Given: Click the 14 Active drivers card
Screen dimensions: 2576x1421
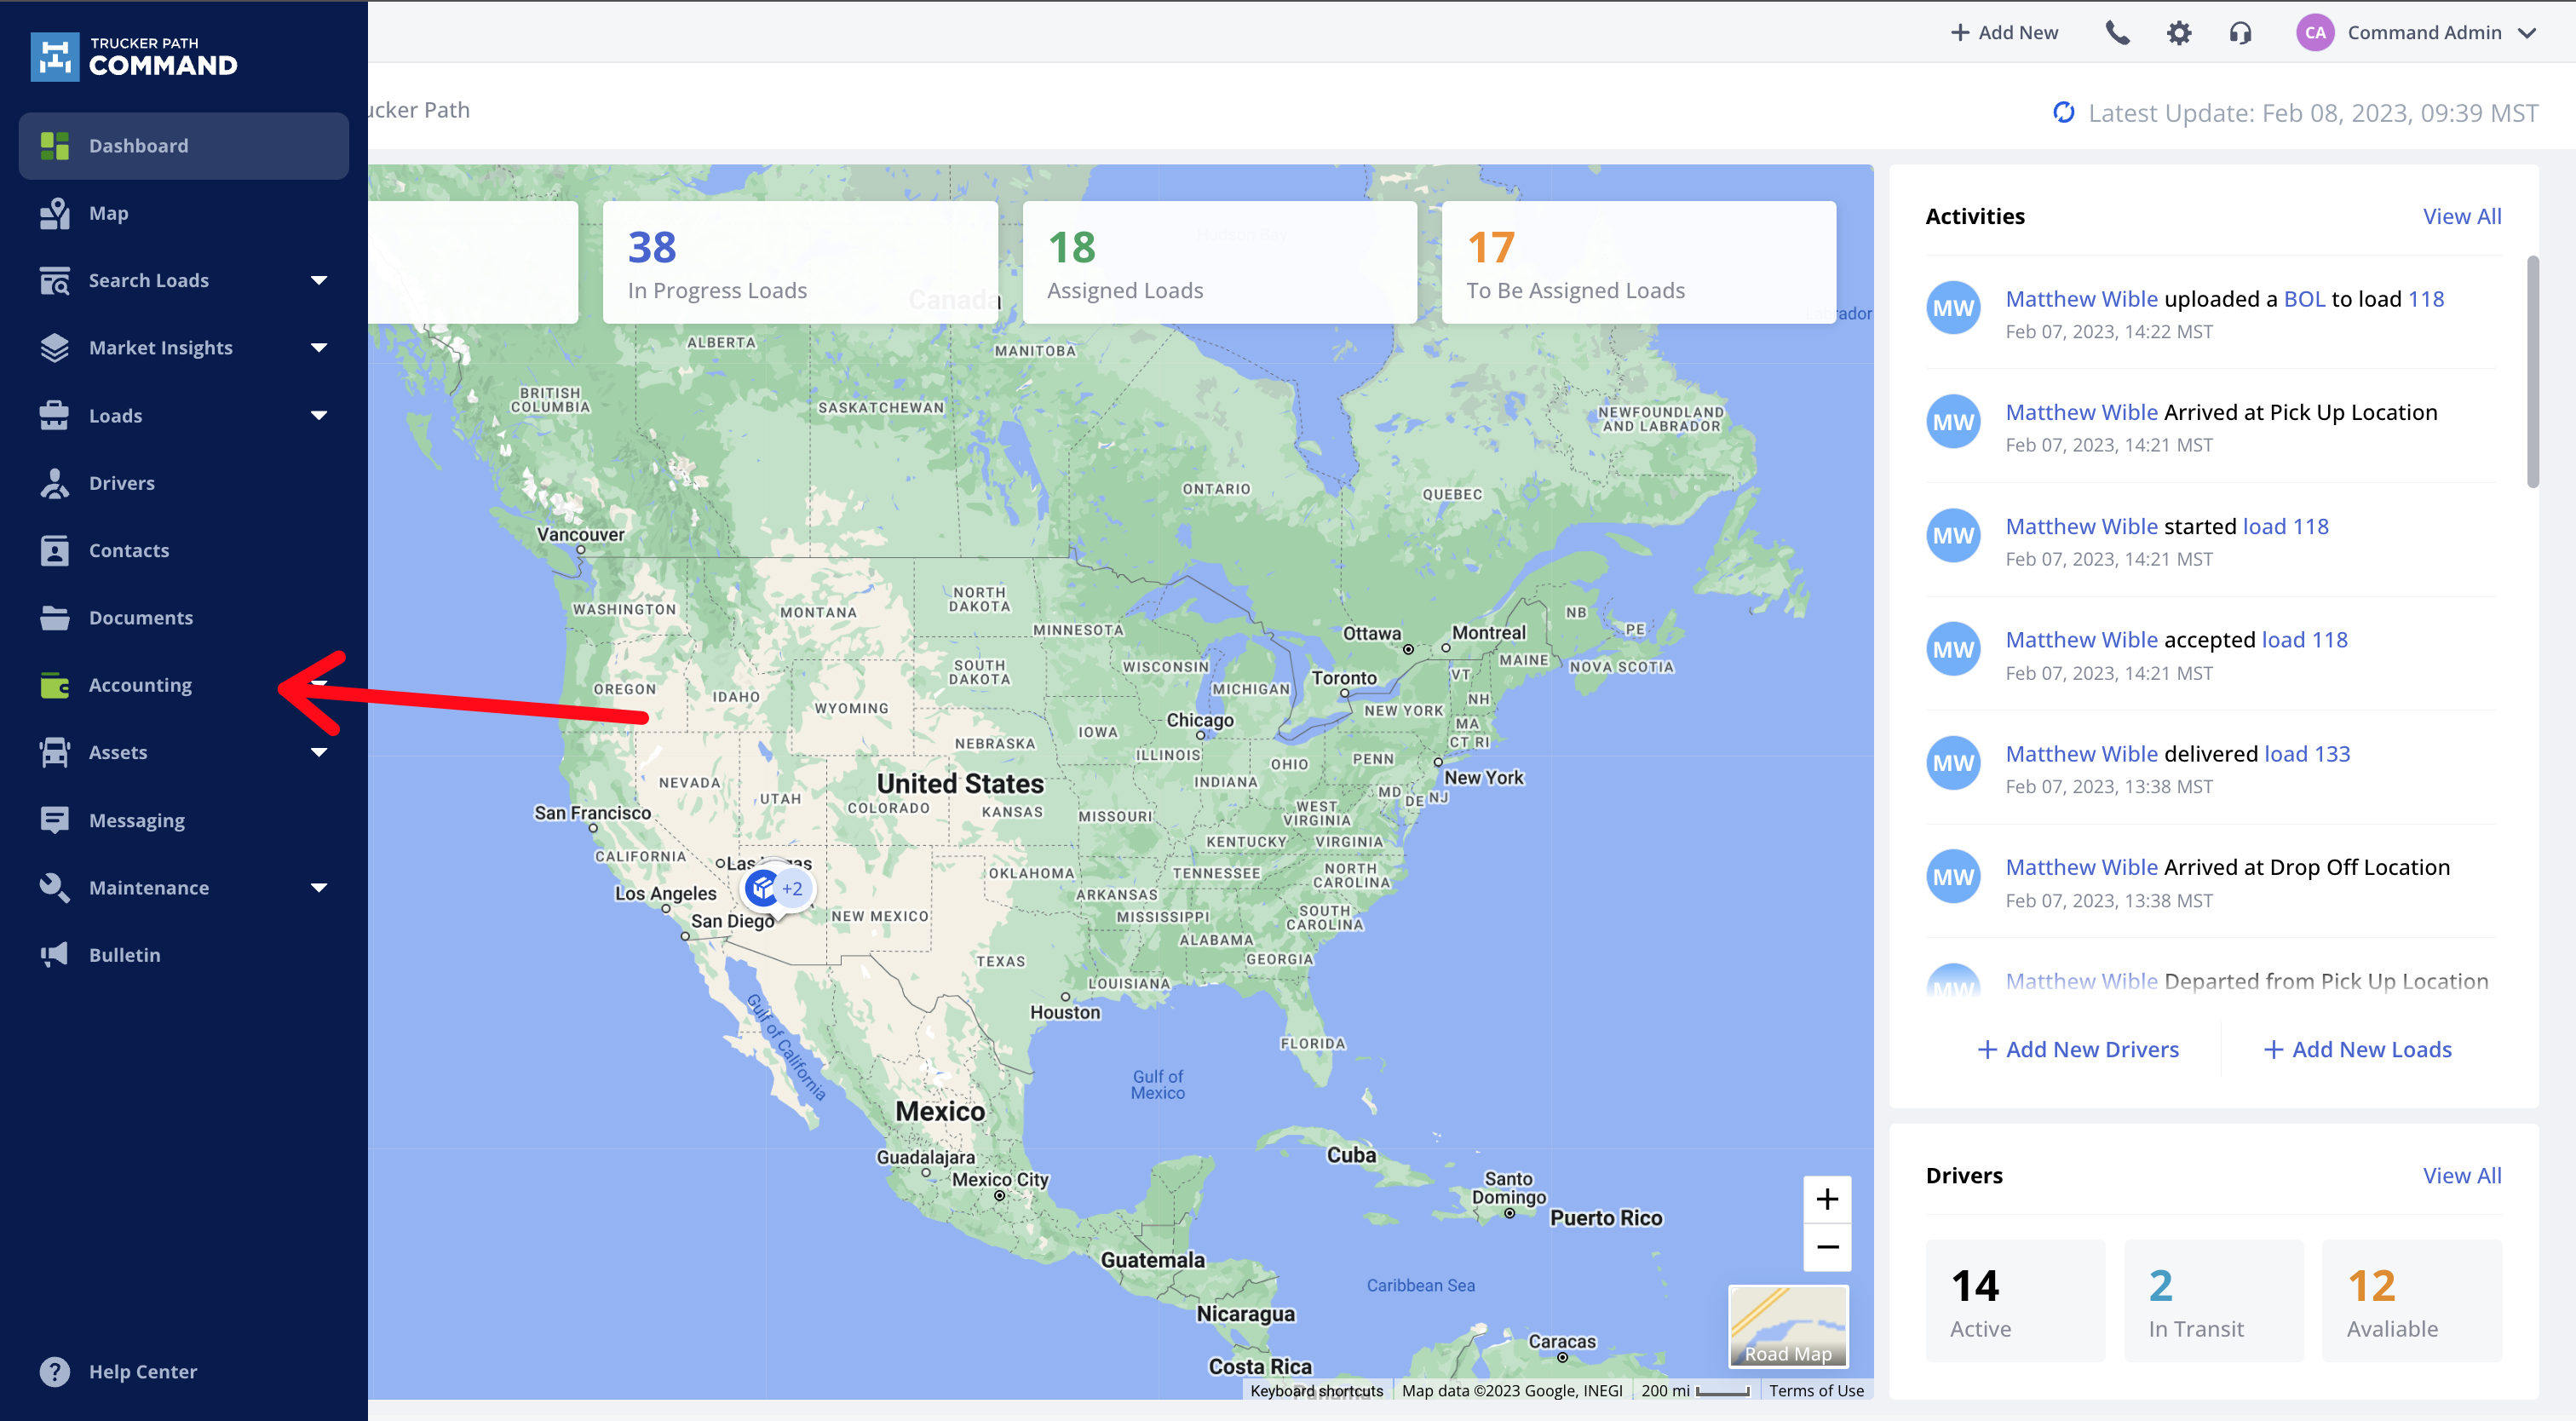Looking at the screenshot, I should tap(2015, 1300).
